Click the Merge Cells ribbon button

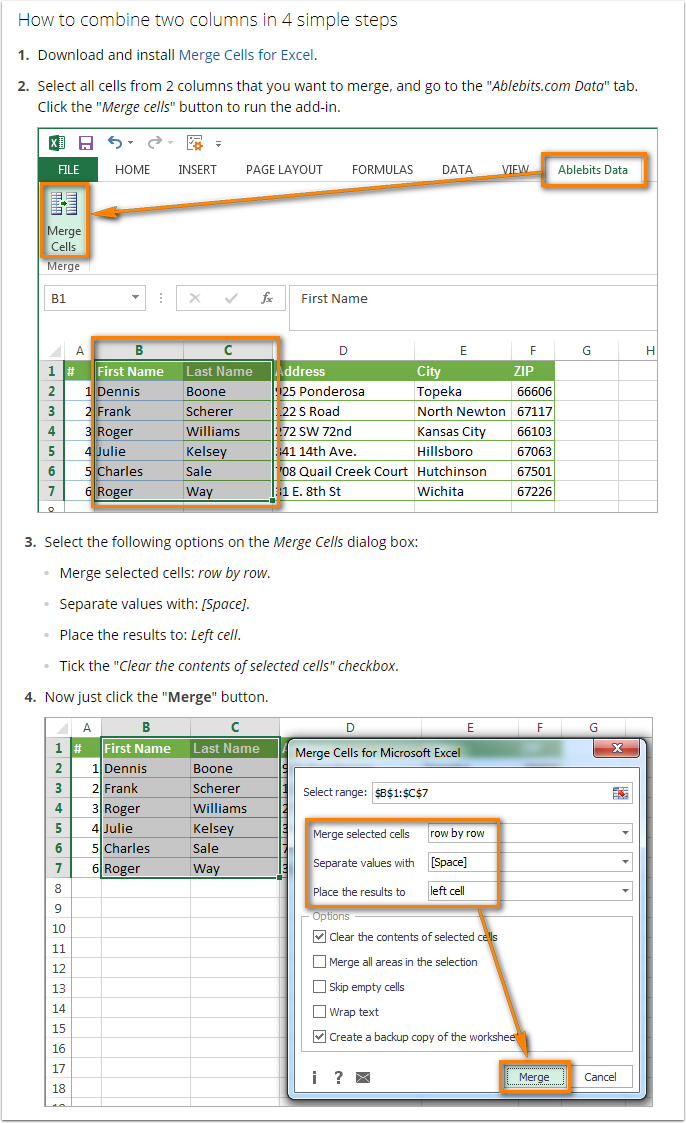64,222
